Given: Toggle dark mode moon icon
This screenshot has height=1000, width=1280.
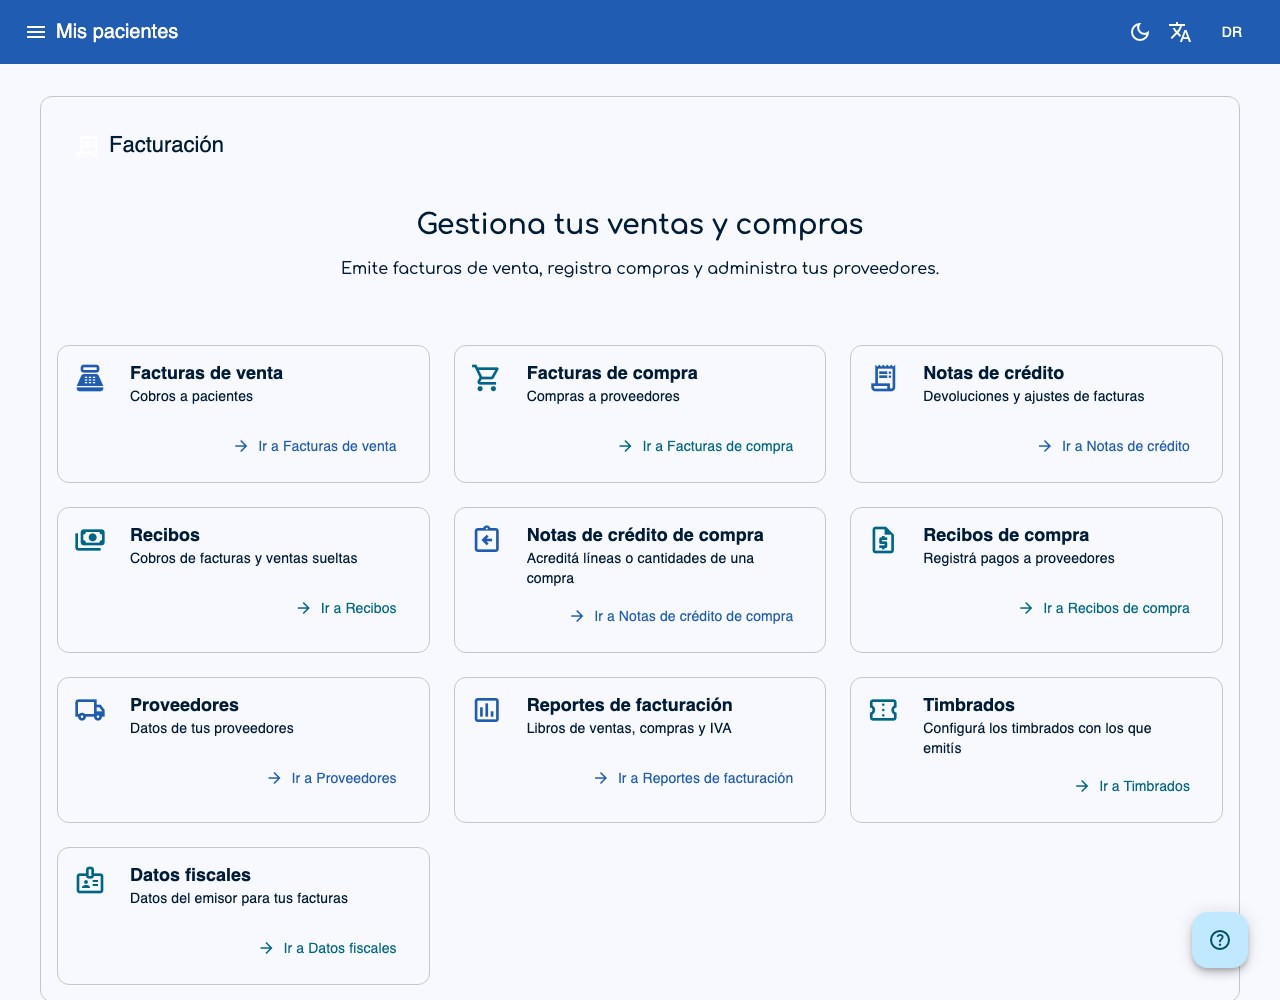Looking at the screenshot, I should [x=1140, y=32].
